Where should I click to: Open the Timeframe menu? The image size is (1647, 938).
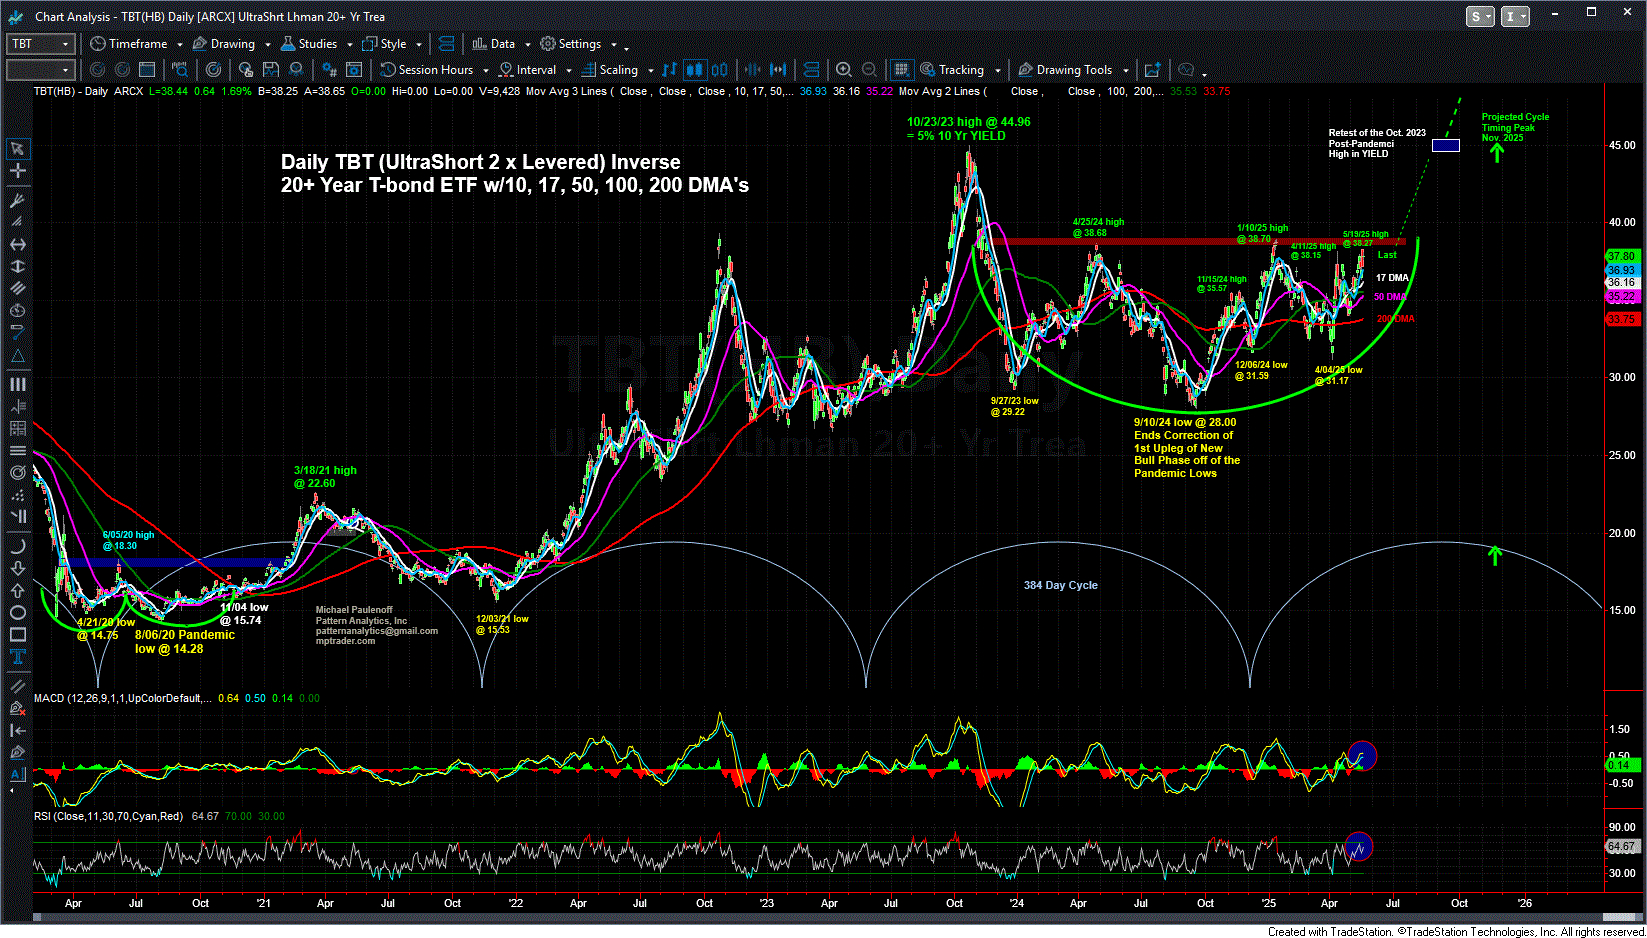[130, 44]
